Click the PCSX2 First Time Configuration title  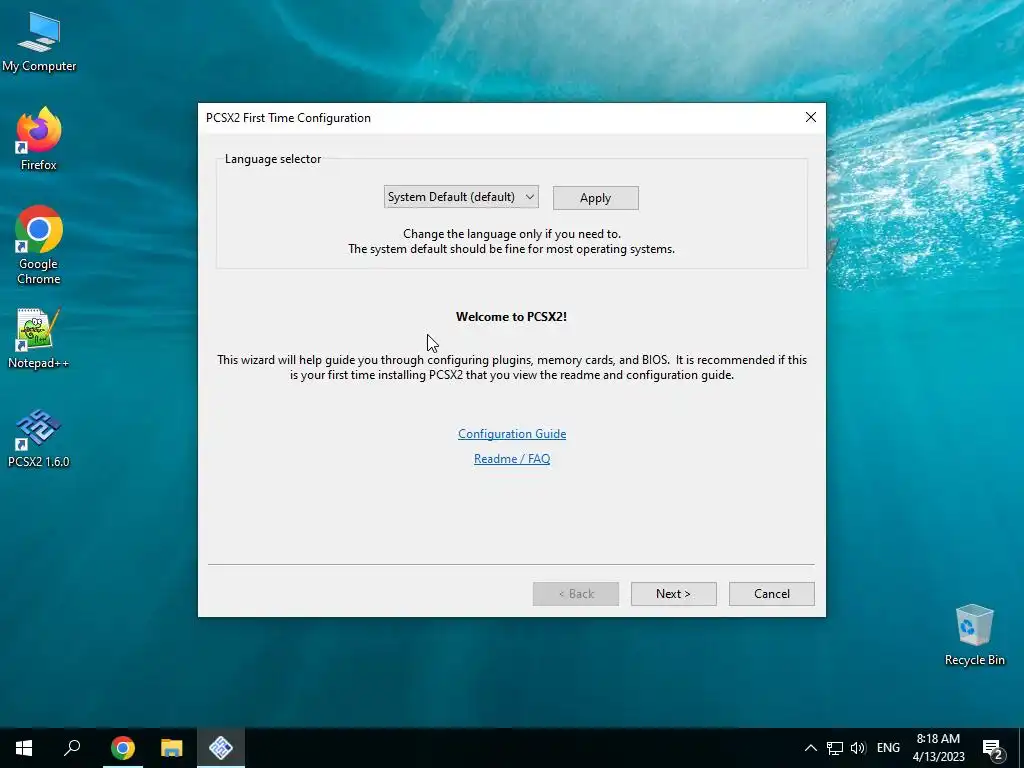tap(288, 118)
